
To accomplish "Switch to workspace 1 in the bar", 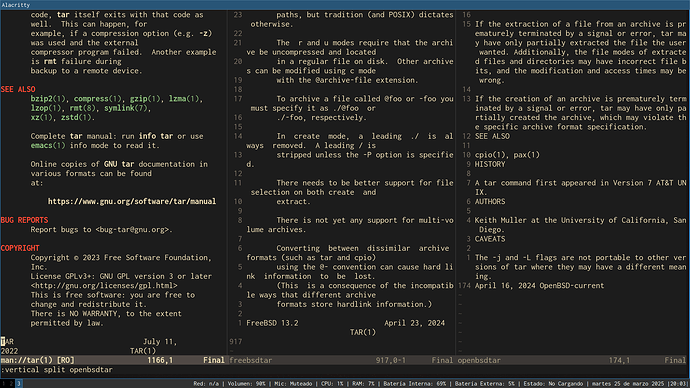I will 3,384.
